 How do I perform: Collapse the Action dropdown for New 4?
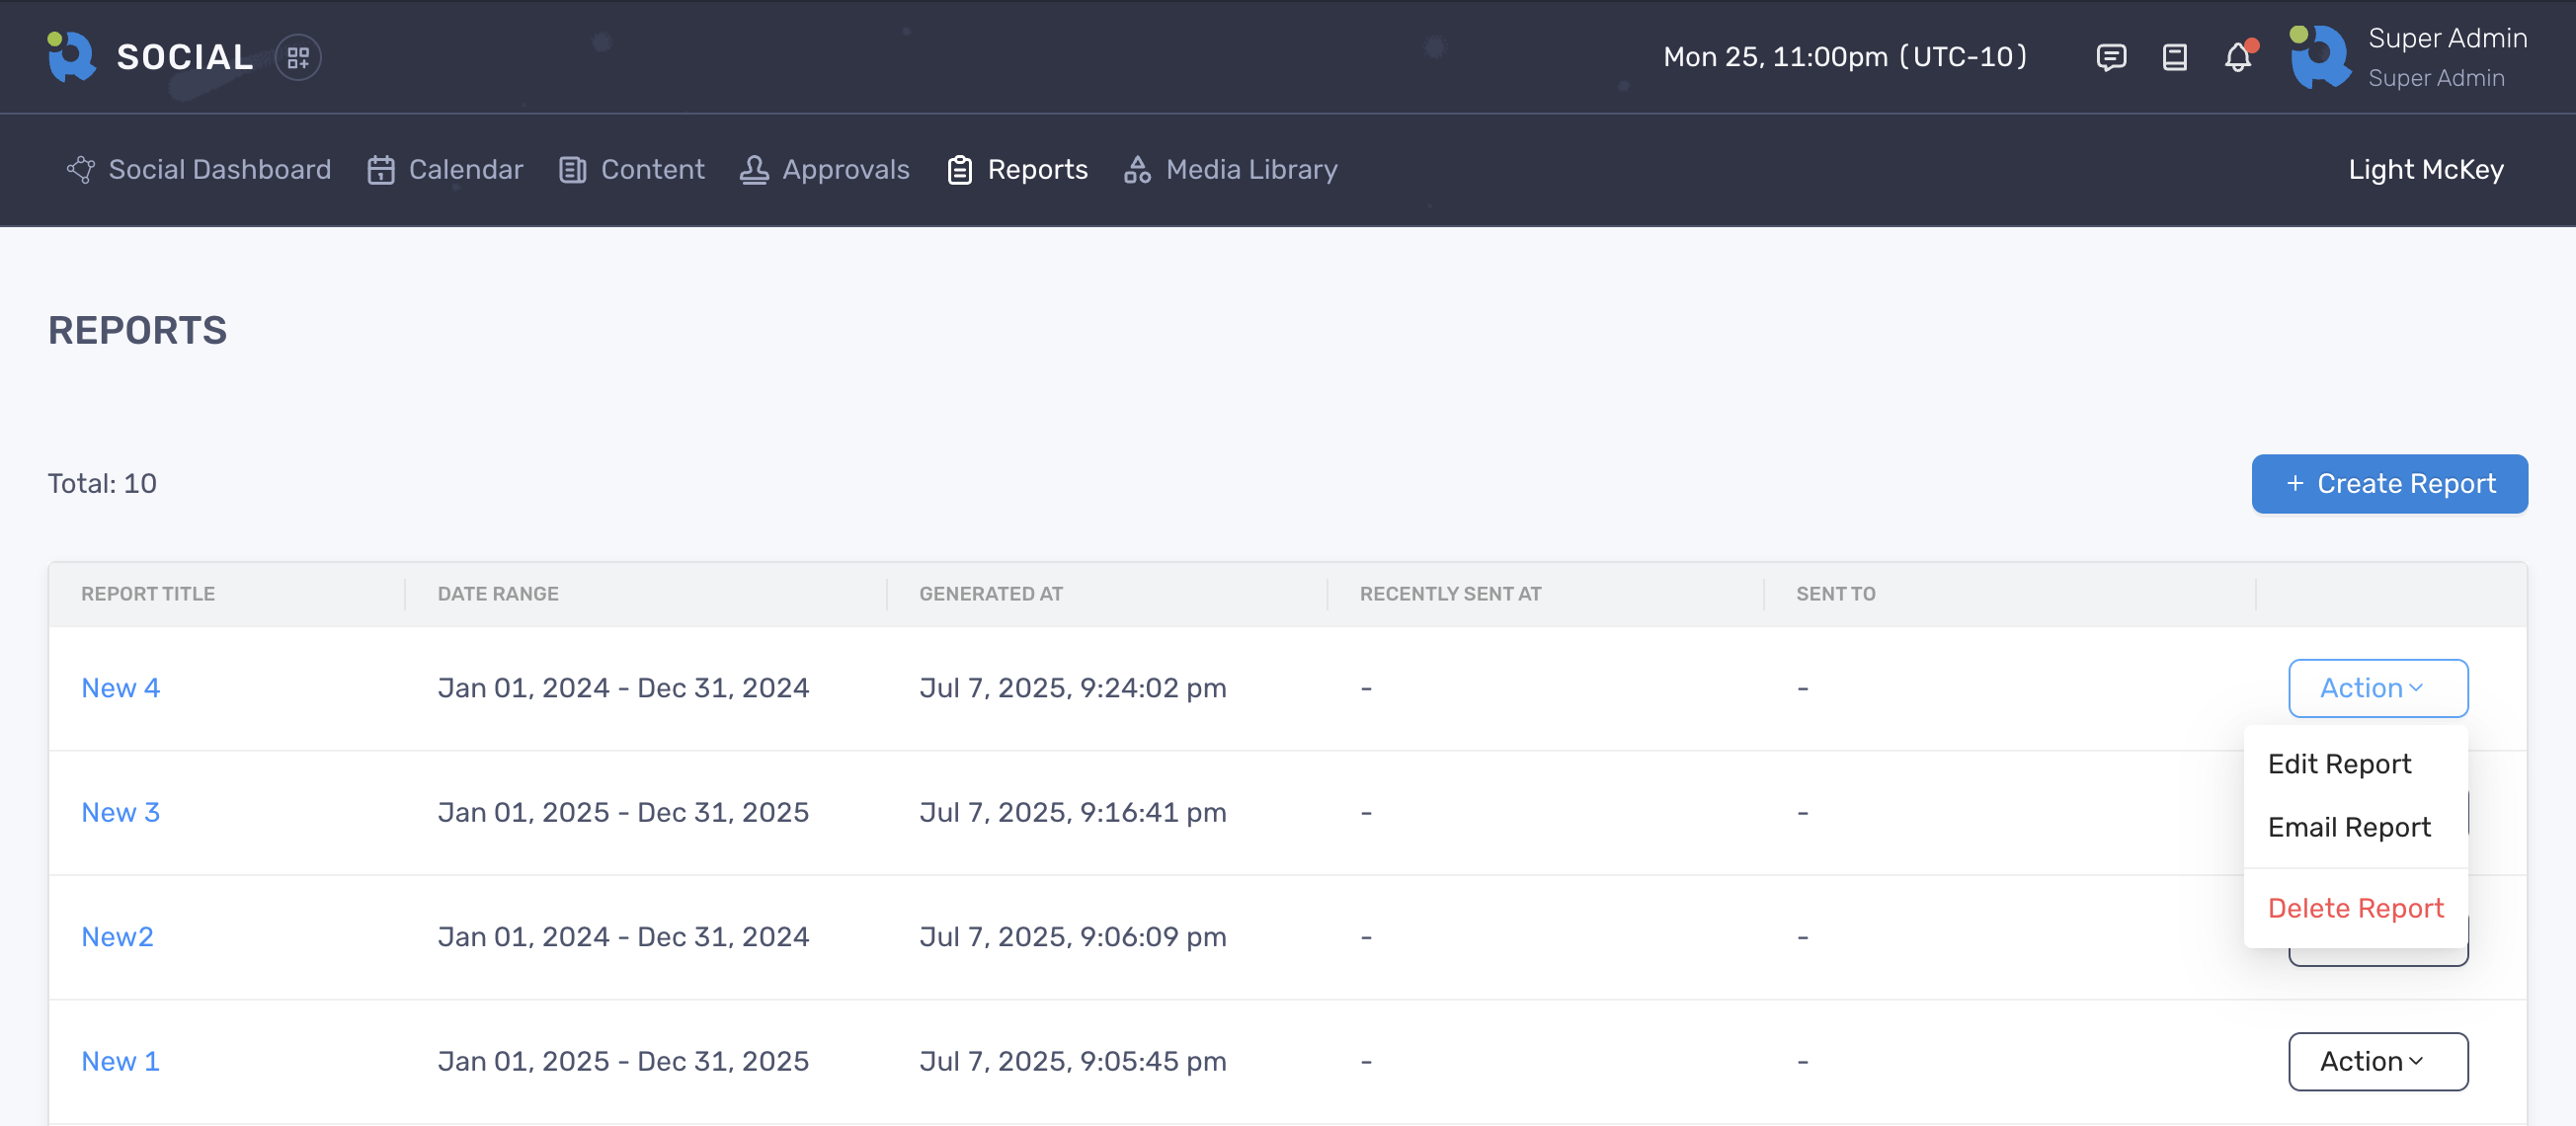click(x=2378, y=688)
